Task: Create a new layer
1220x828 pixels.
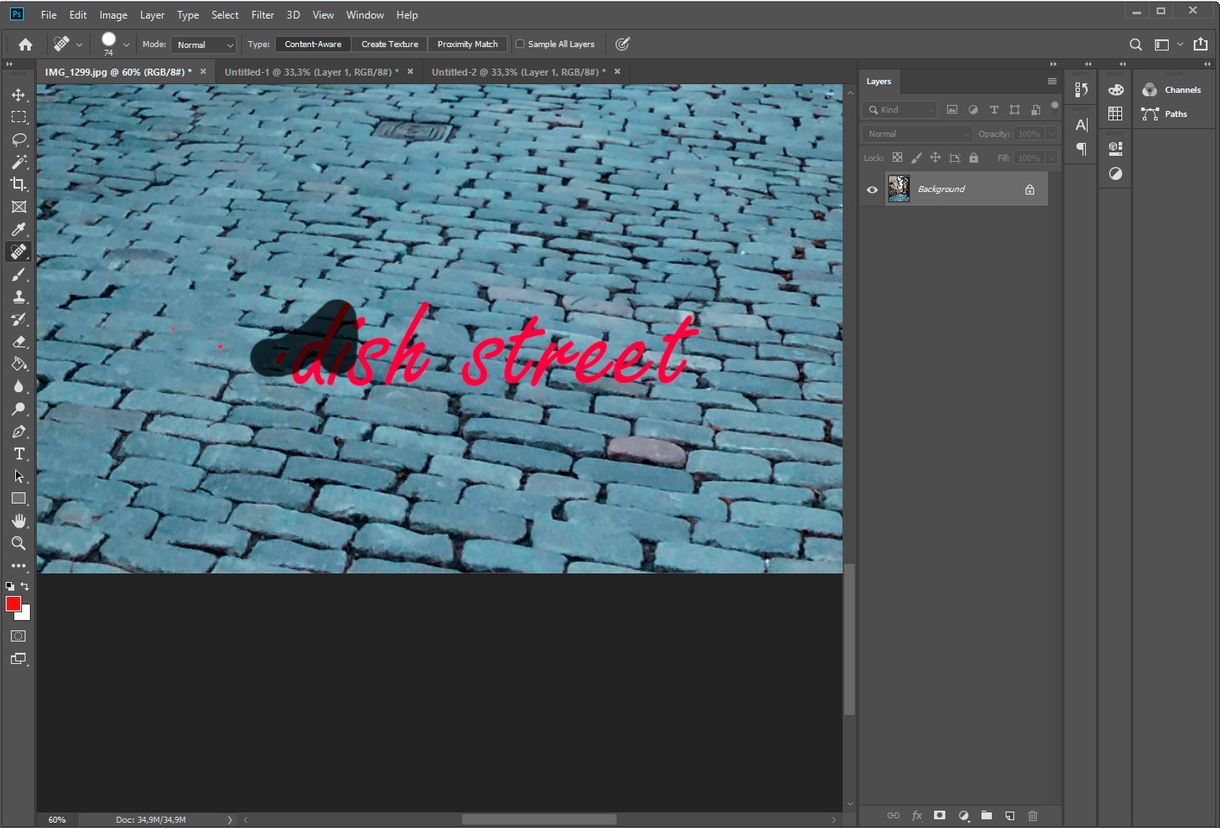Action: (x=1010, y=815)
